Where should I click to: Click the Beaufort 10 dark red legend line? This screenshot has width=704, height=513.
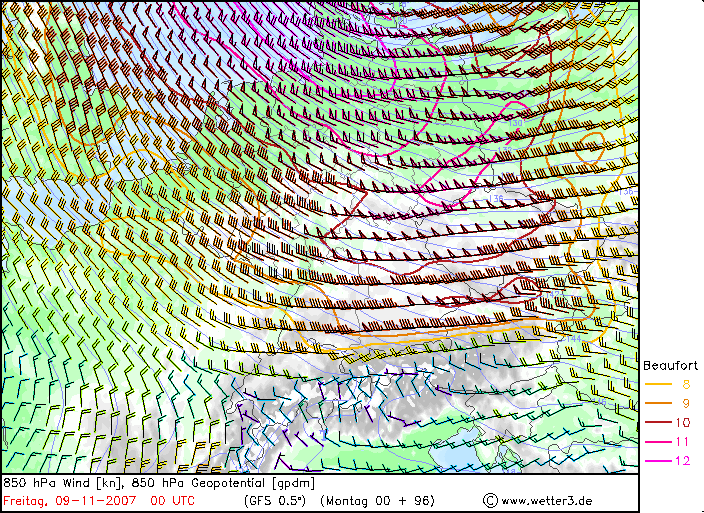(x=657, y=422)
